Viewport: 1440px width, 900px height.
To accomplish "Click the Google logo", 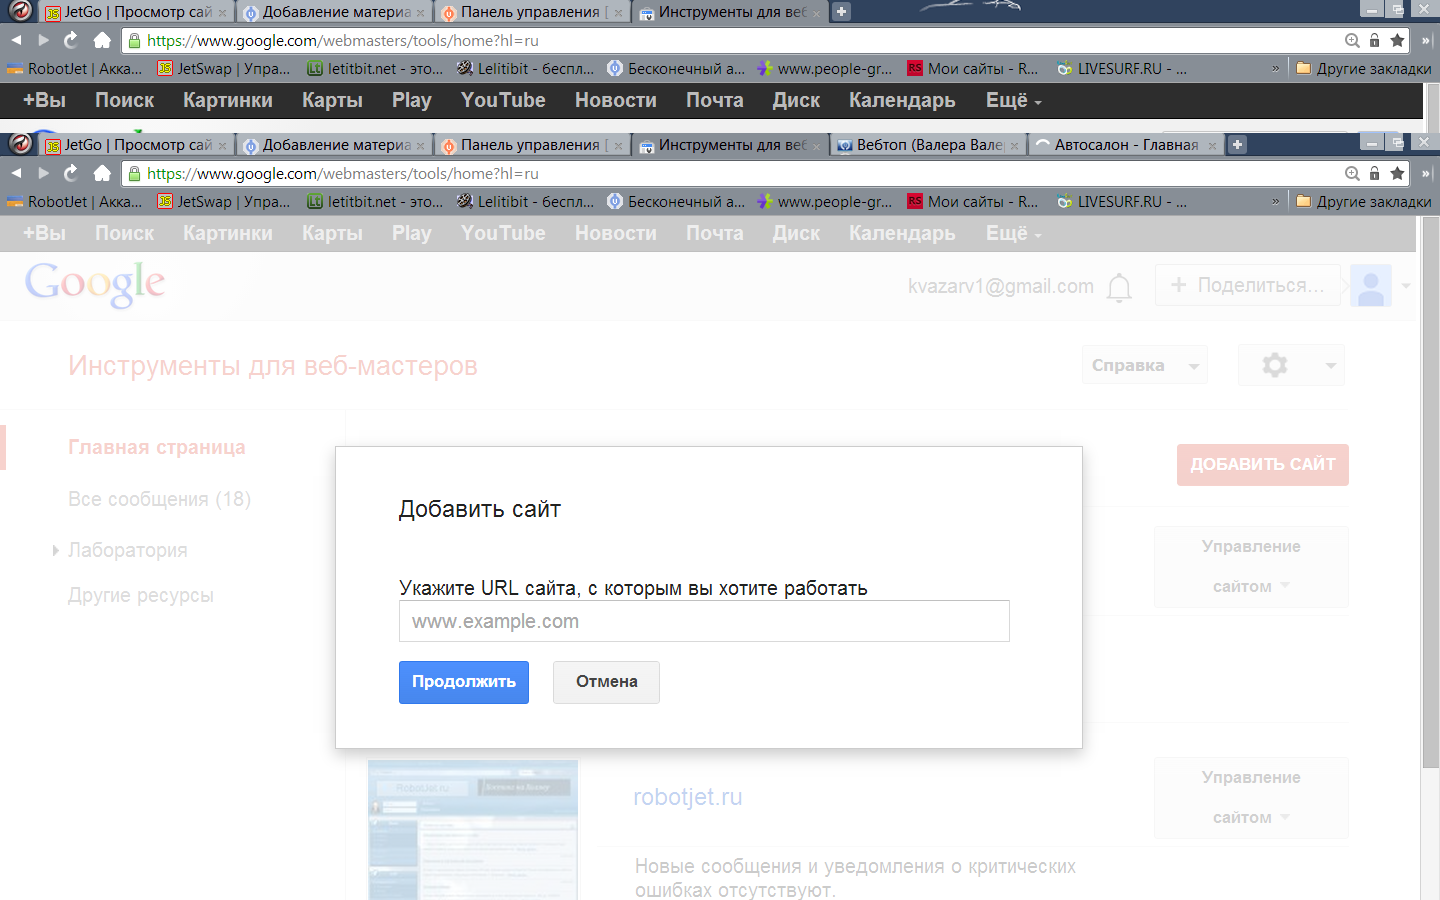I will tap(95, 284).
